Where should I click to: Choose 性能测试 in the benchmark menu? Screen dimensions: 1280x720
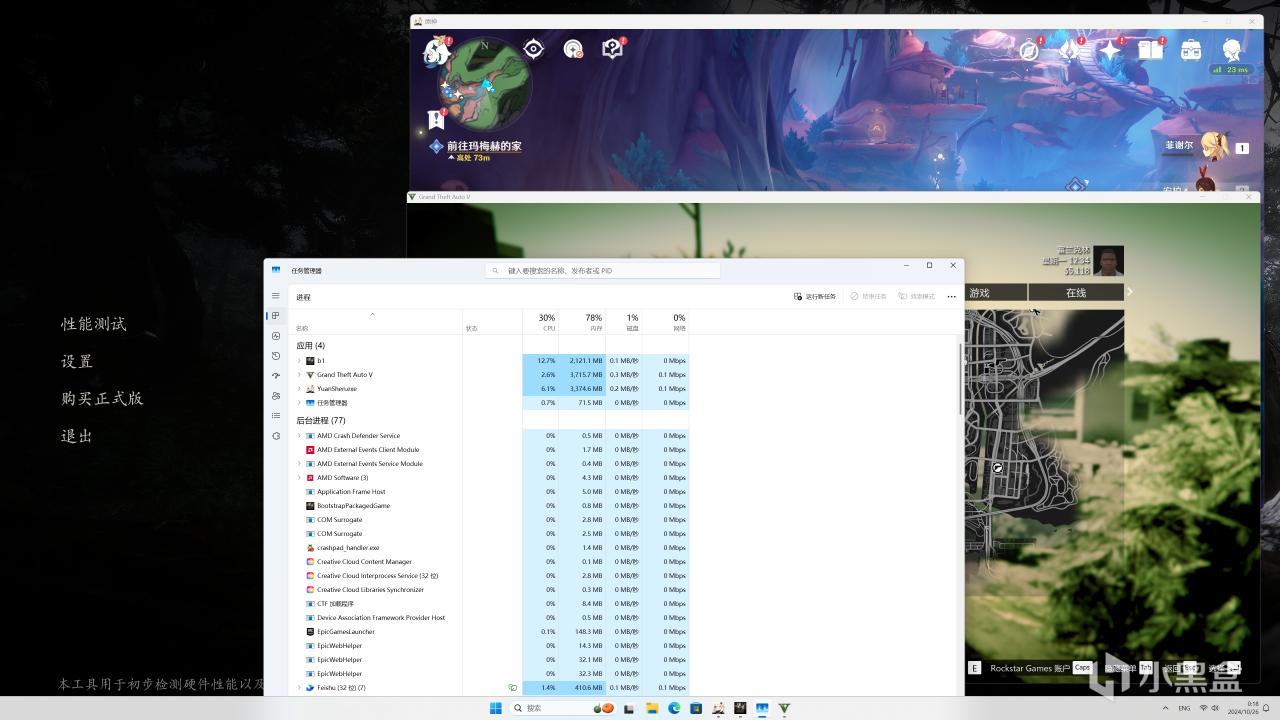(94, 324)
